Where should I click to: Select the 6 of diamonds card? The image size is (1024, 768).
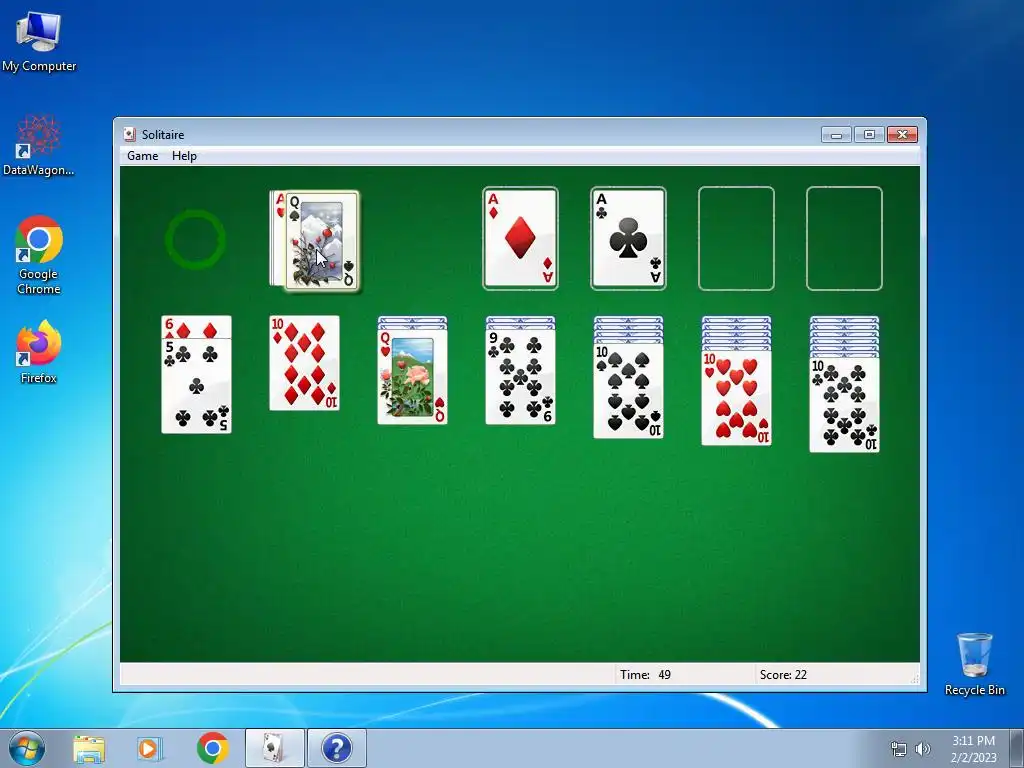pos(197,327)
